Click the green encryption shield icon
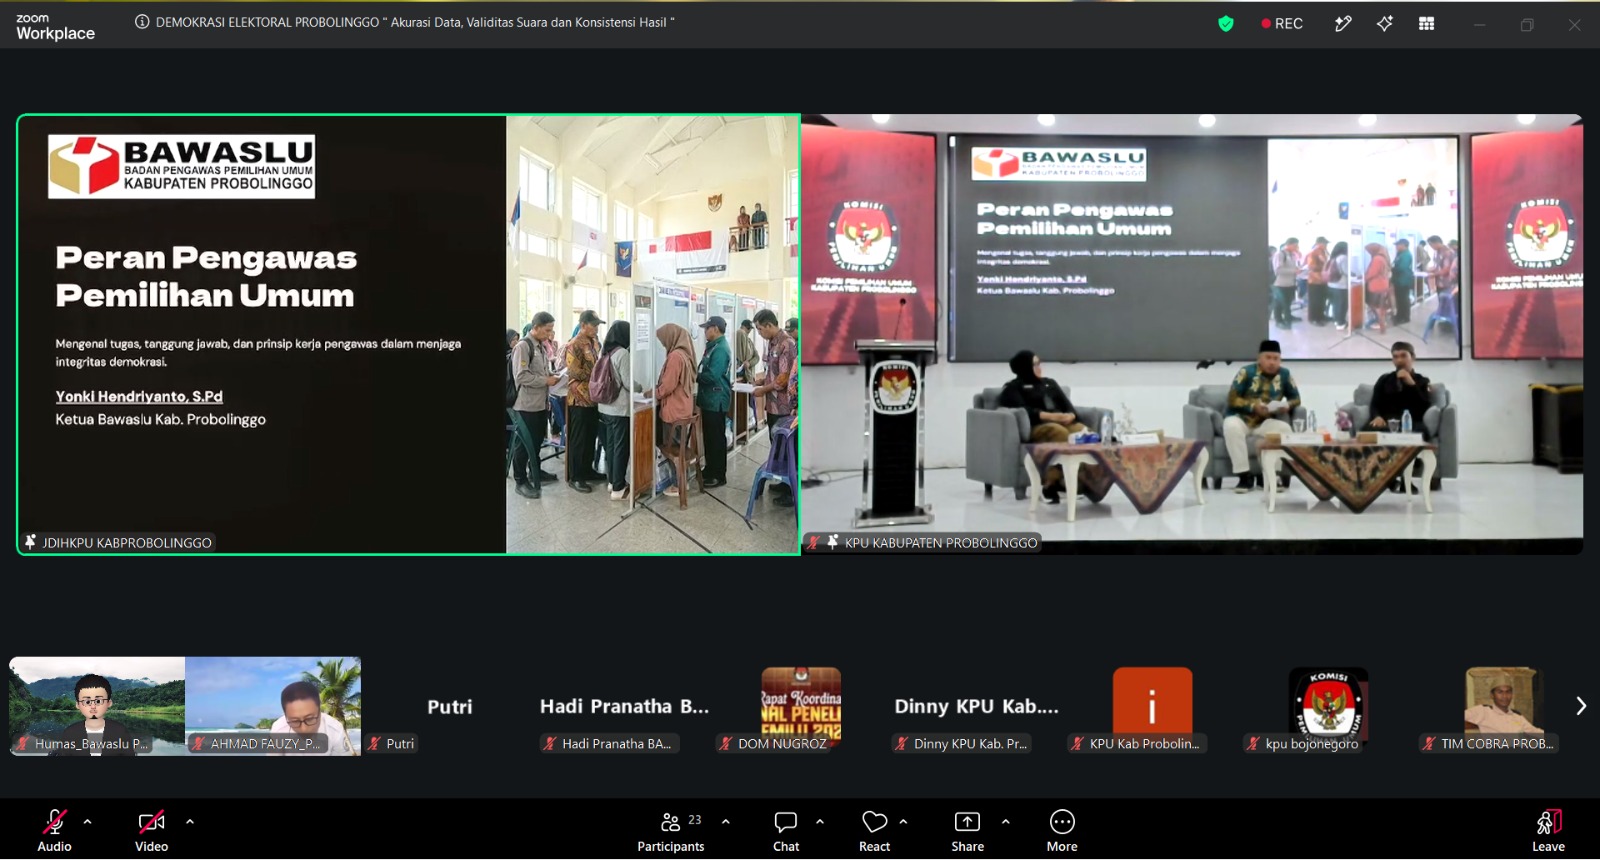 point(1226,23)
